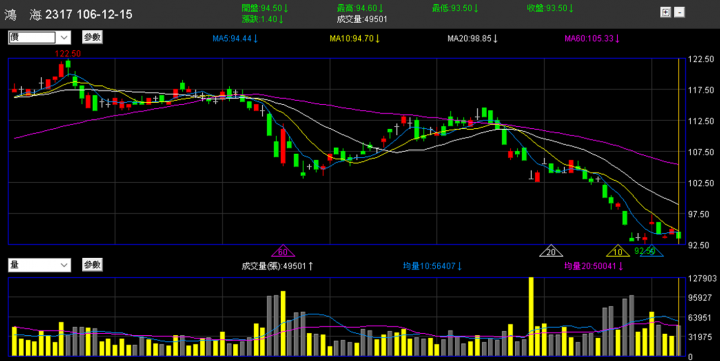
Task: Click the 107.50 price axis label
Action: pos(701,152)
